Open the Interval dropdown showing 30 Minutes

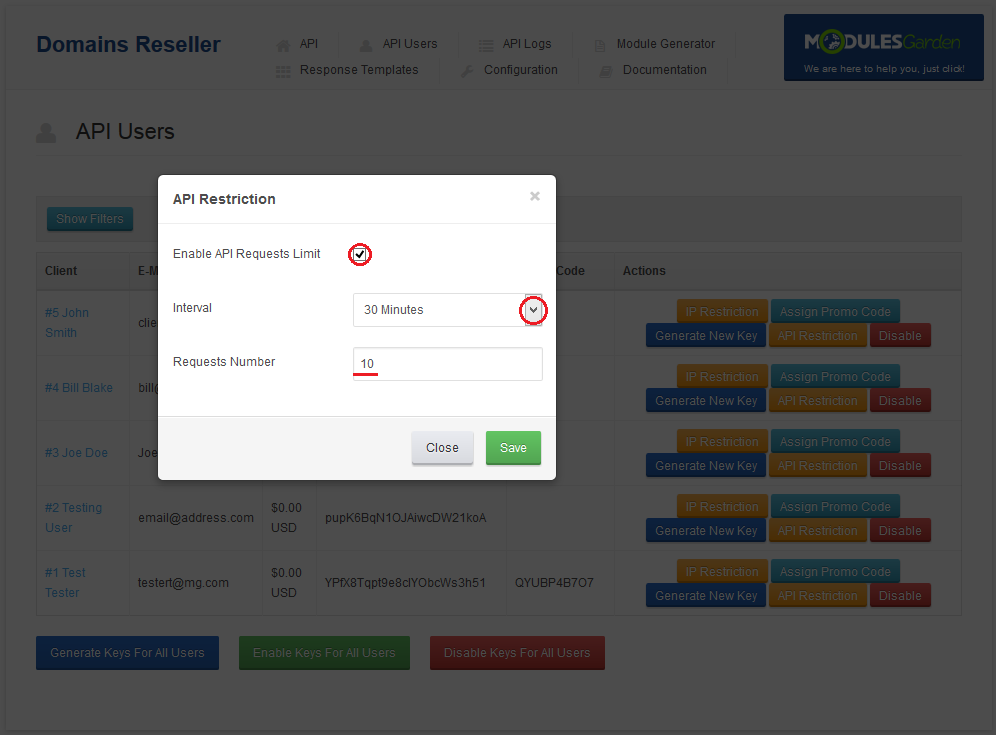point(447,310)
